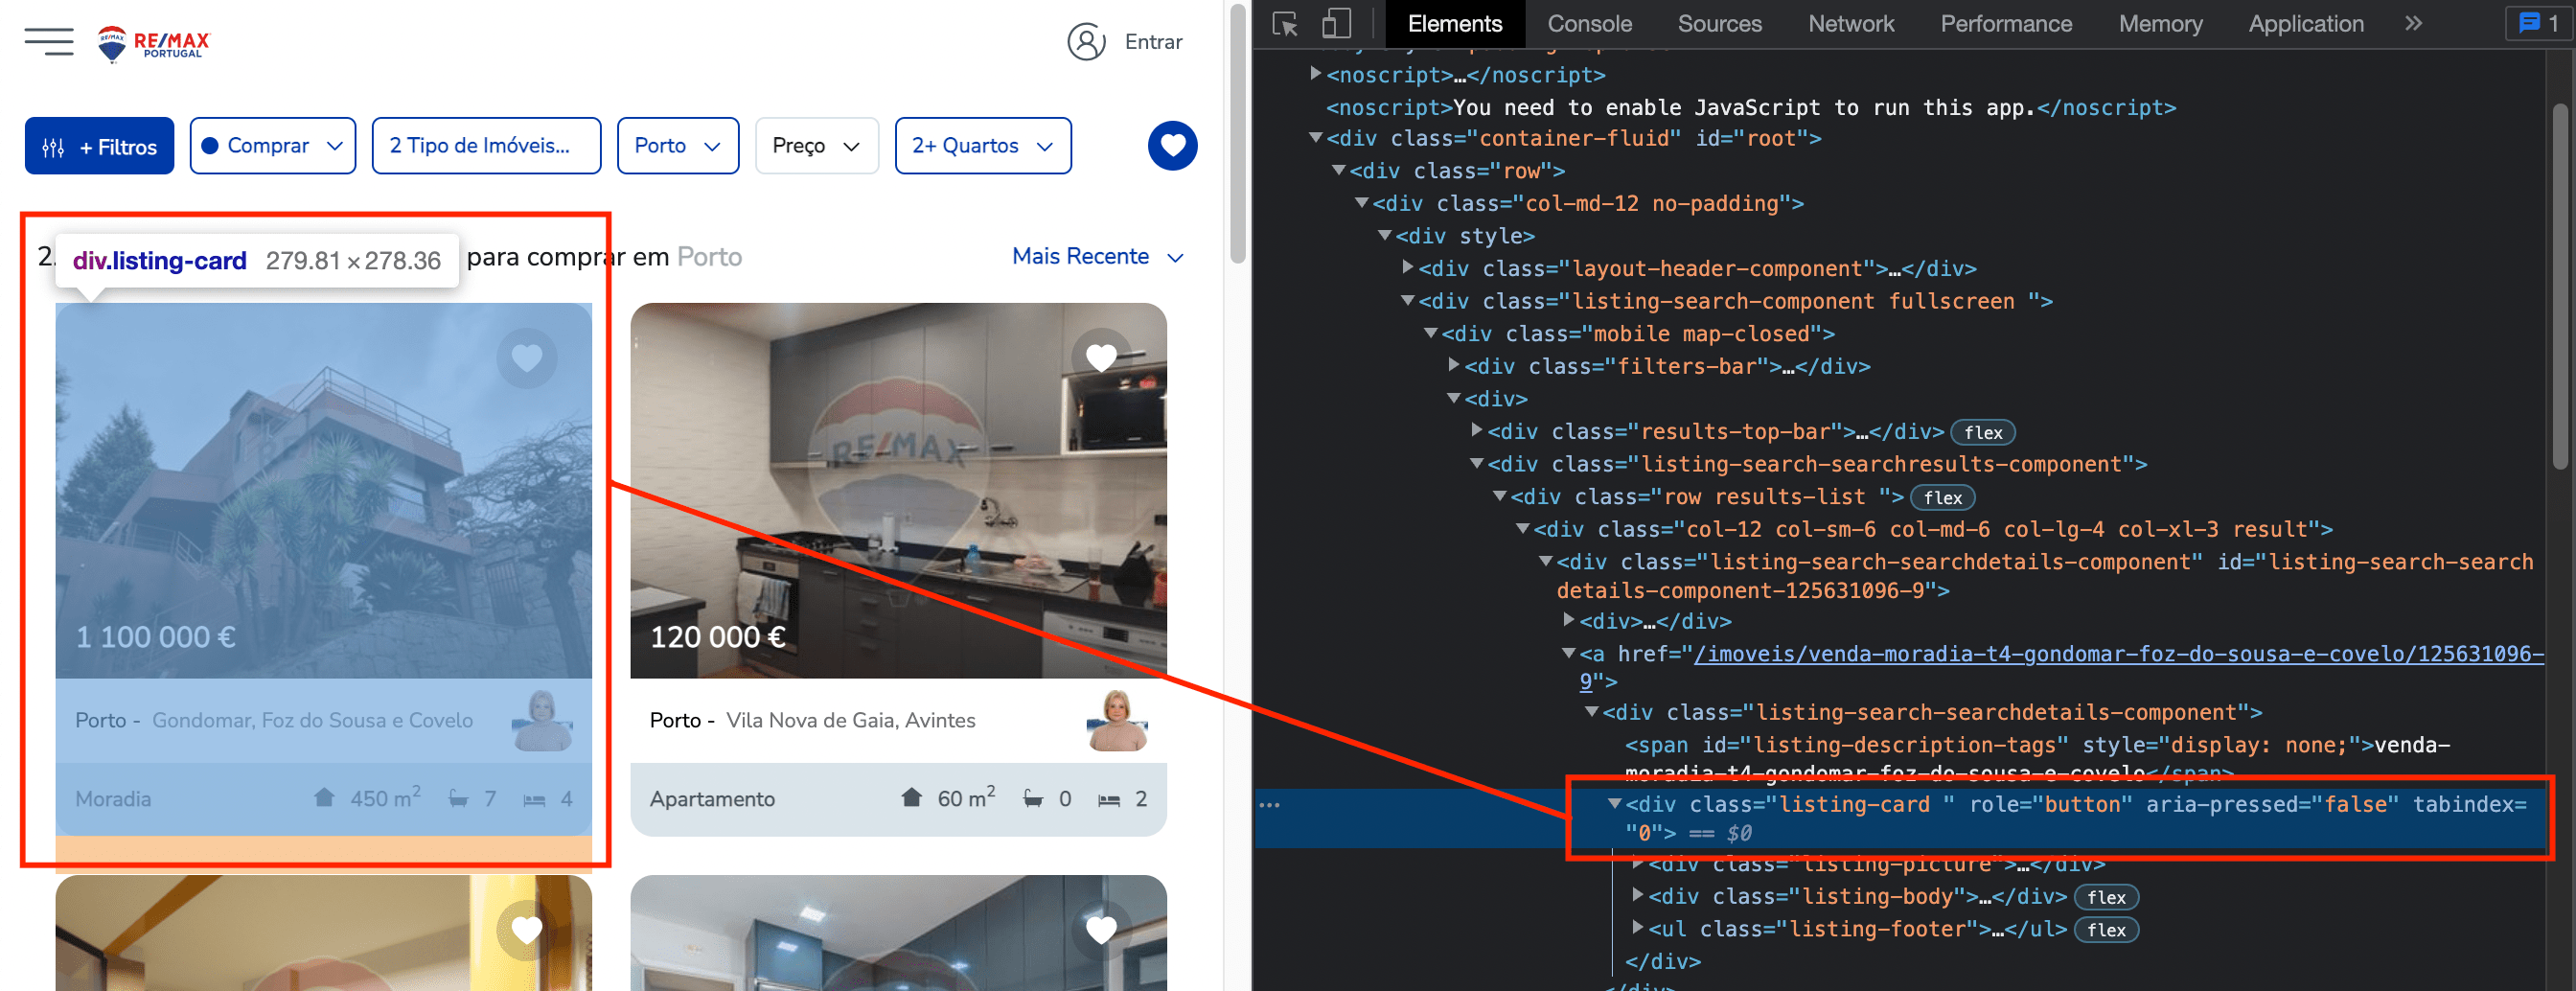Open the 2+ Quartos dropdown
2576x991 pixels.
(x=983, y=146)
